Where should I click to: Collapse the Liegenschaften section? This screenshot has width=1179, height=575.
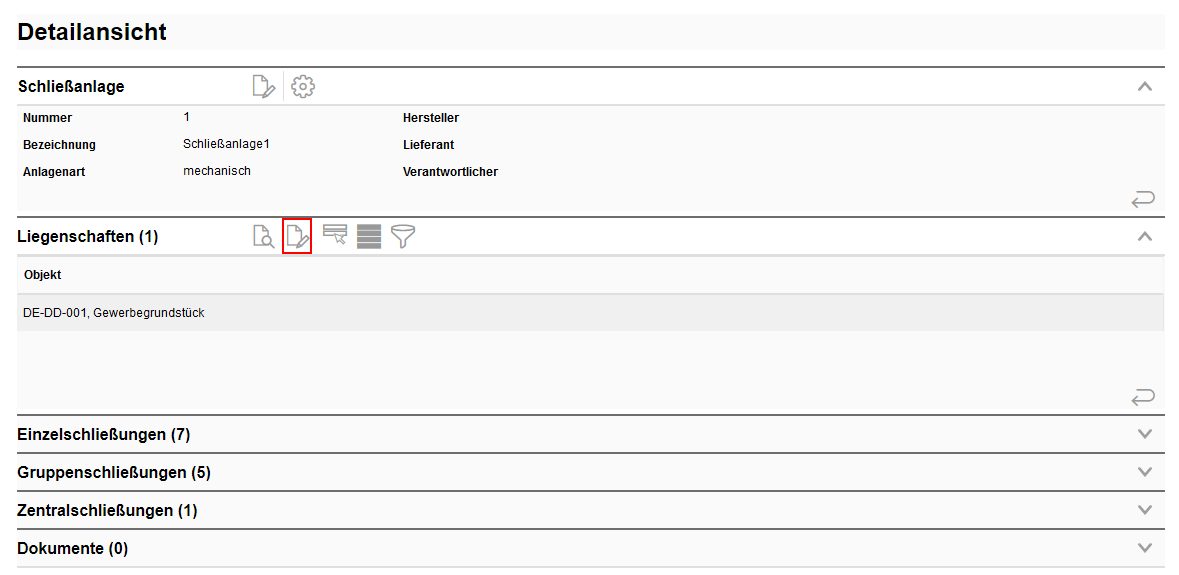coord(1145,237)
